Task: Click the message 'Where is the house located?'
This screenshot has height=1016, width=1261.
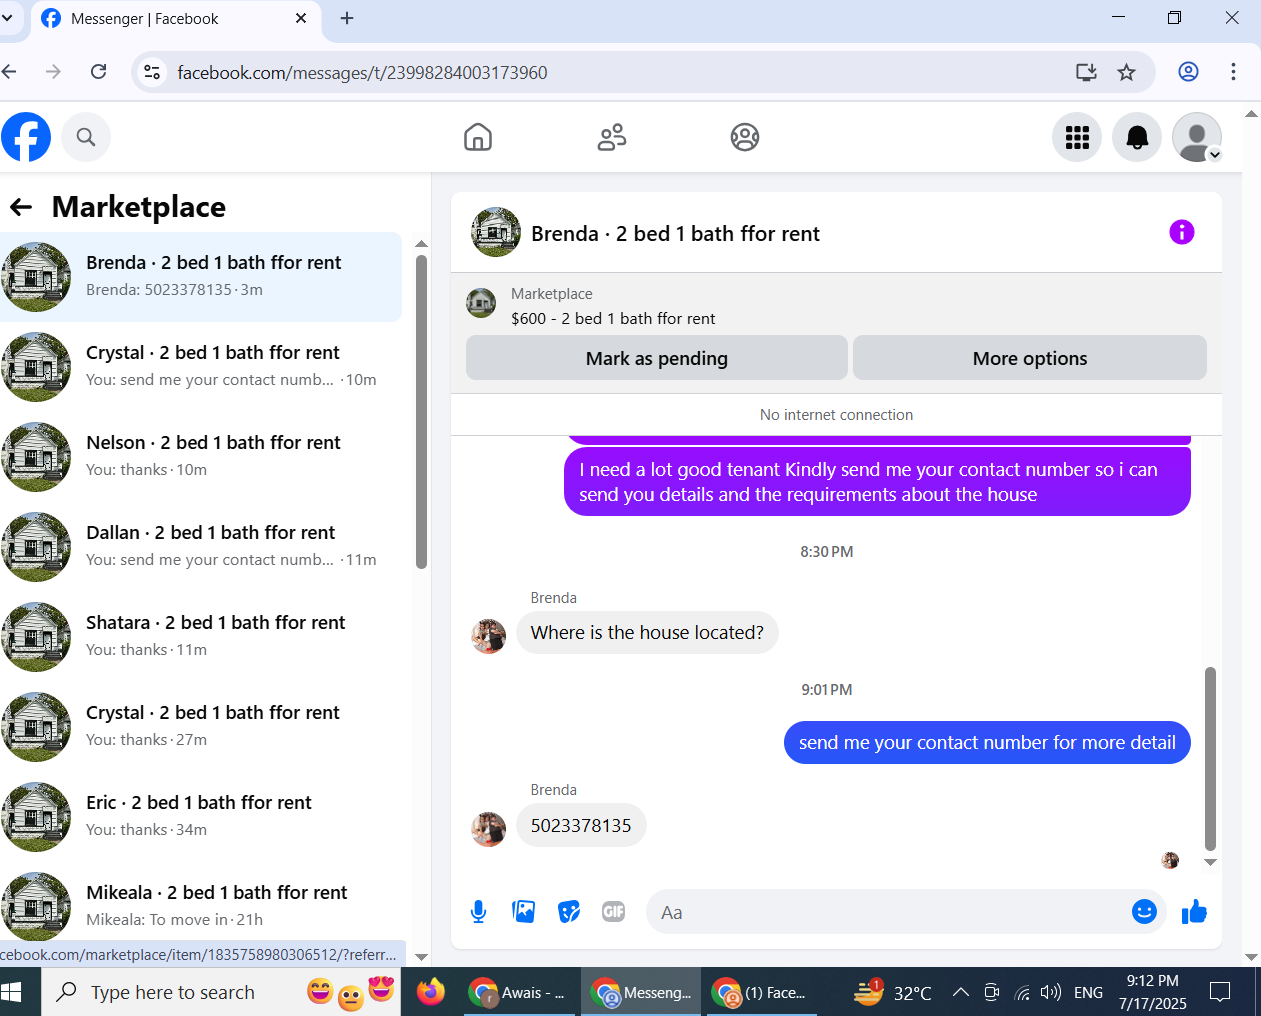Action: pos(647,633)
